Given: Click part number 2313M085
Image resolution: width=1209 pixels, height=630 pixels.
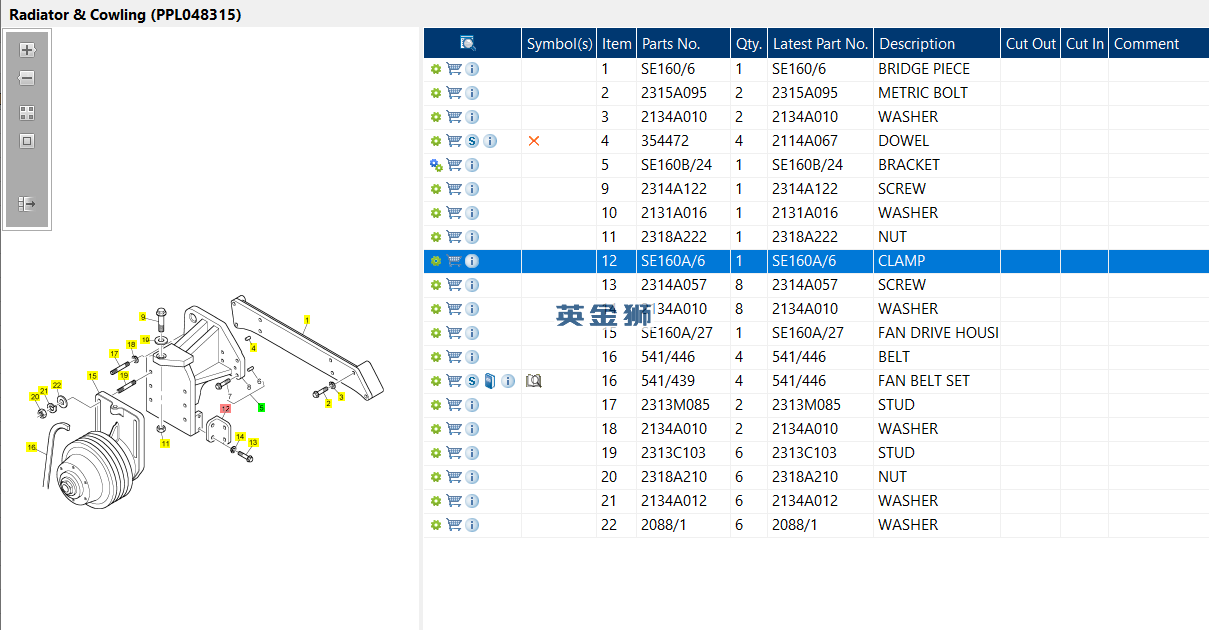Looking at the screenshot, I should (x=675, y=405).
